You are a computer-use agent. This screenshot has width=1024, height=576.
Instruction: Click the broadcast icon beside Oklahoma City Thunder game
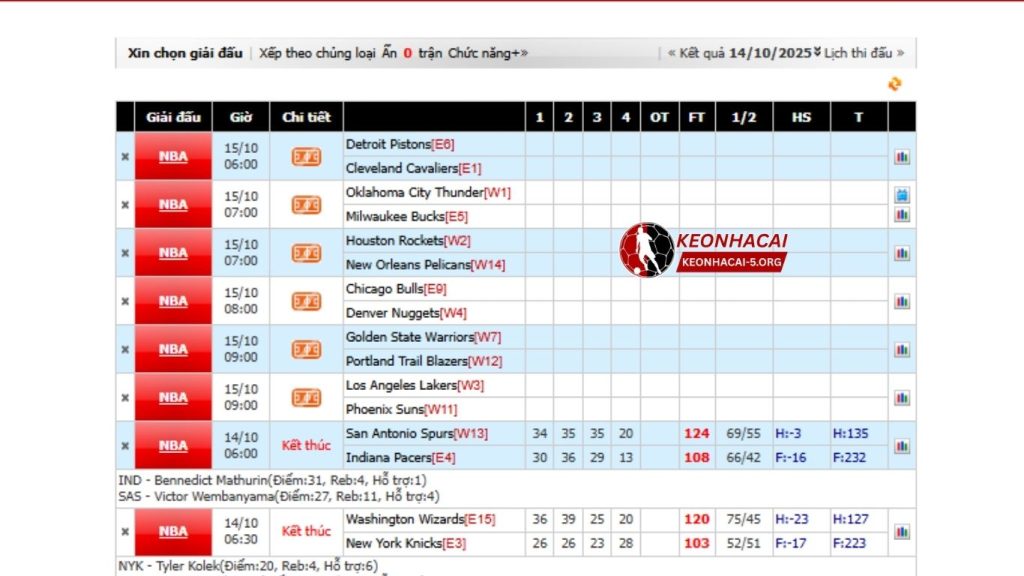pos(903,193)
